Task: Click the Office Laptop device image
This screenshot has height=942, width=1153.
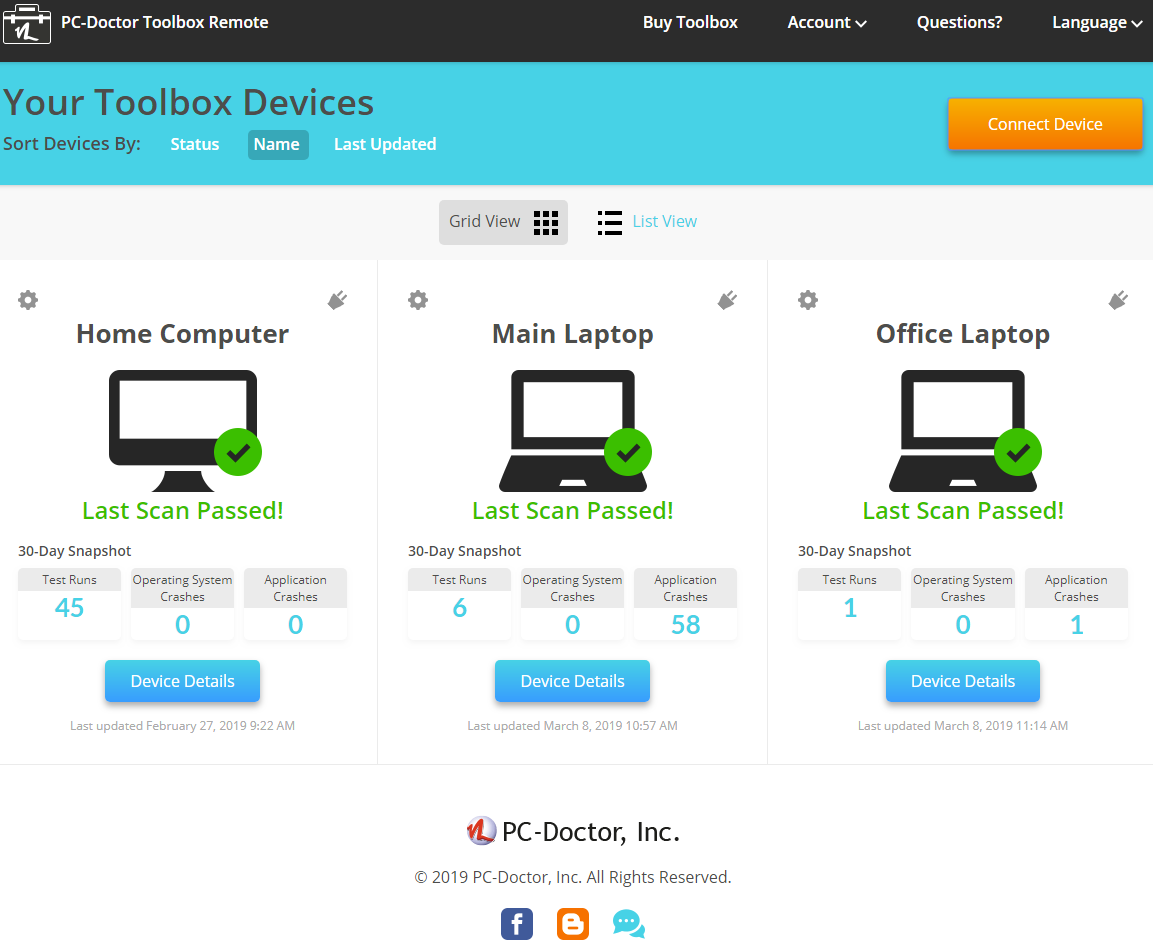Action: pyautogui.click(x=964, y=431)
